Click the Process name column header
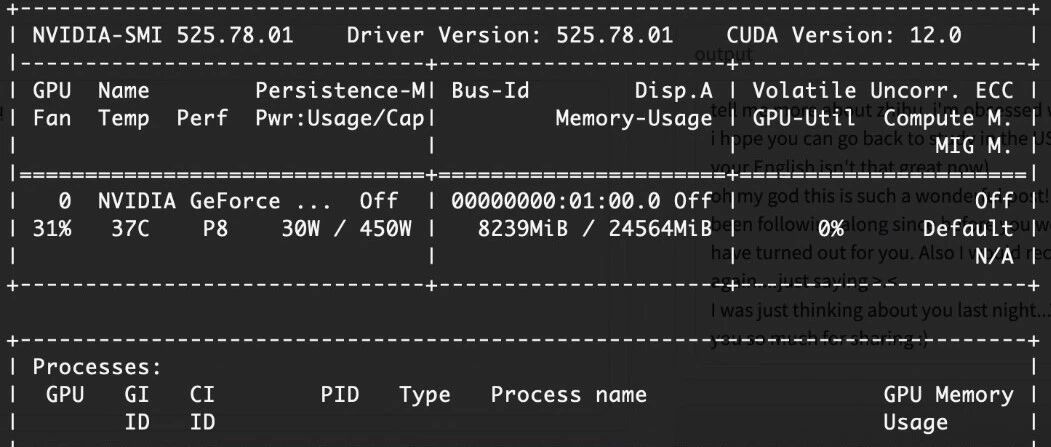The height and width of the screenshot is (447, 1051). [x=569, y=395]
